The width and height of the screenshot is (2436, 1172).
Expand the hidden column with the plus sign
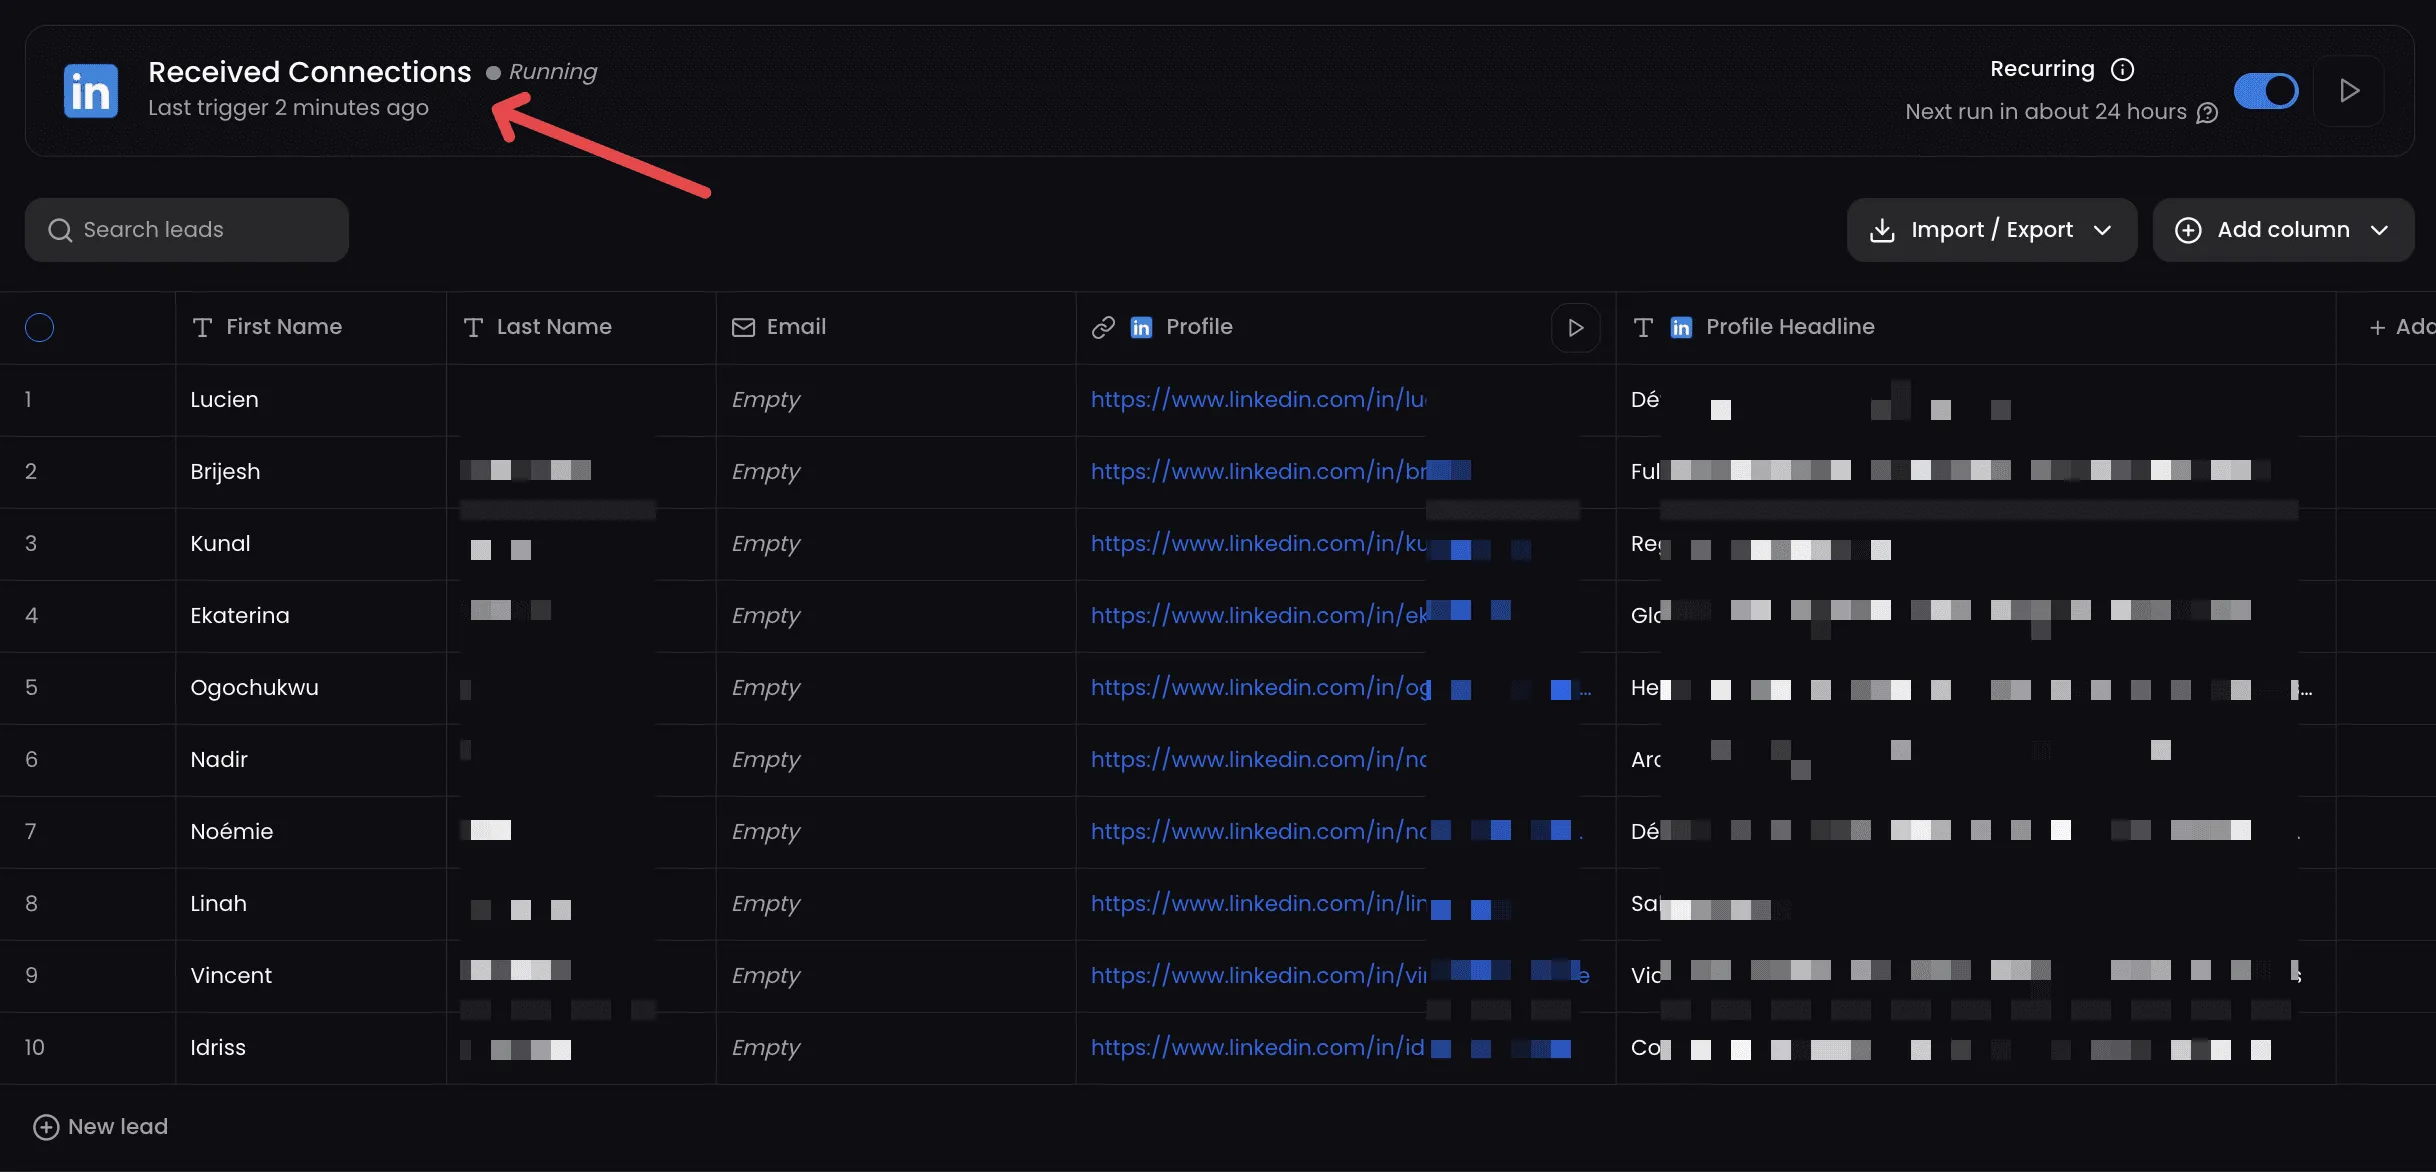click(2376, 327)
